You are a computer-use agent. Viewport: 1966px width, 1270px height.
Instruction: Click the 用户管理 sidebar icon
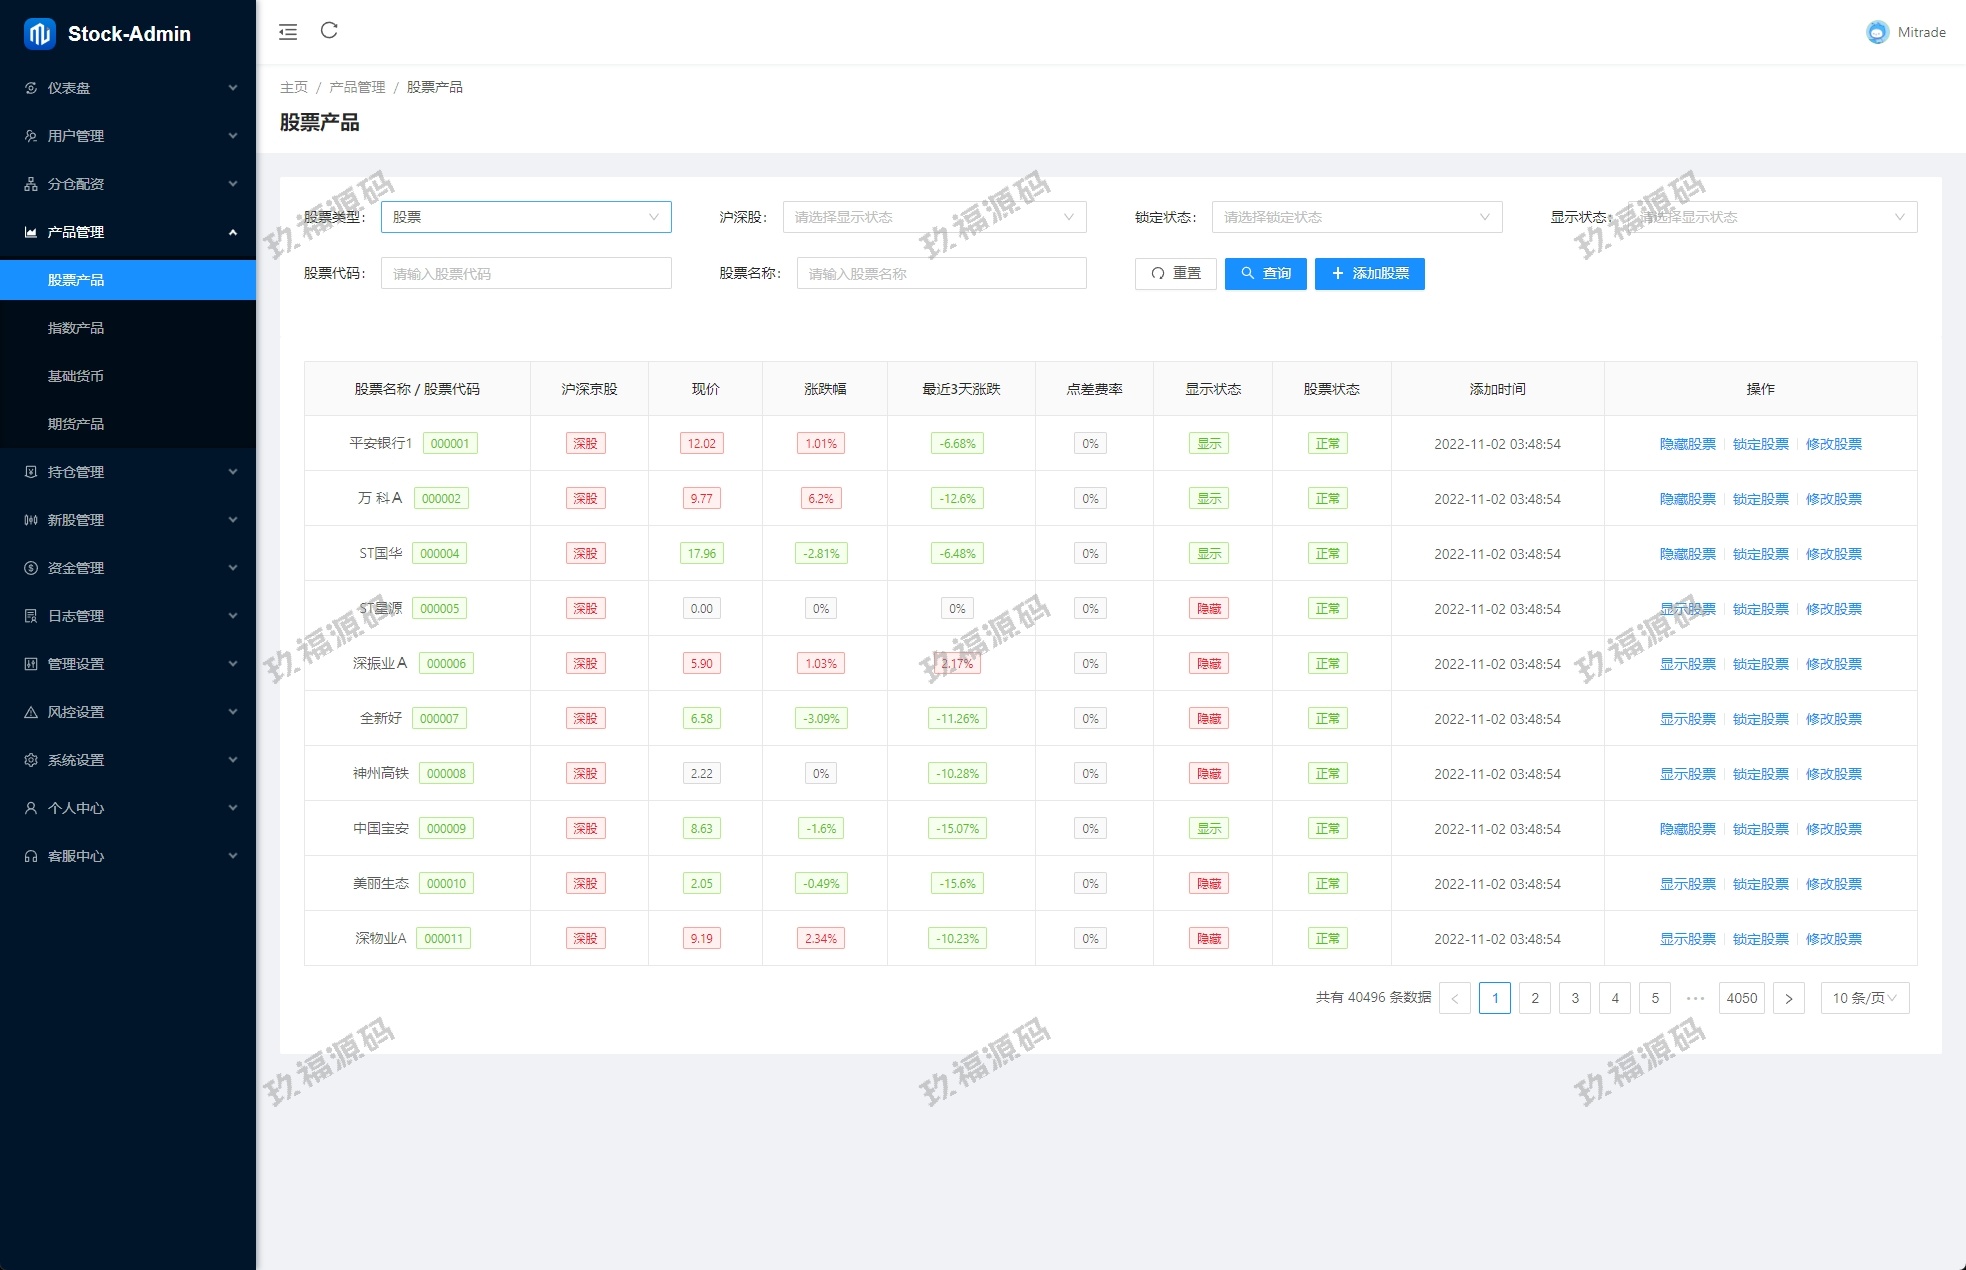click(31, 136)
